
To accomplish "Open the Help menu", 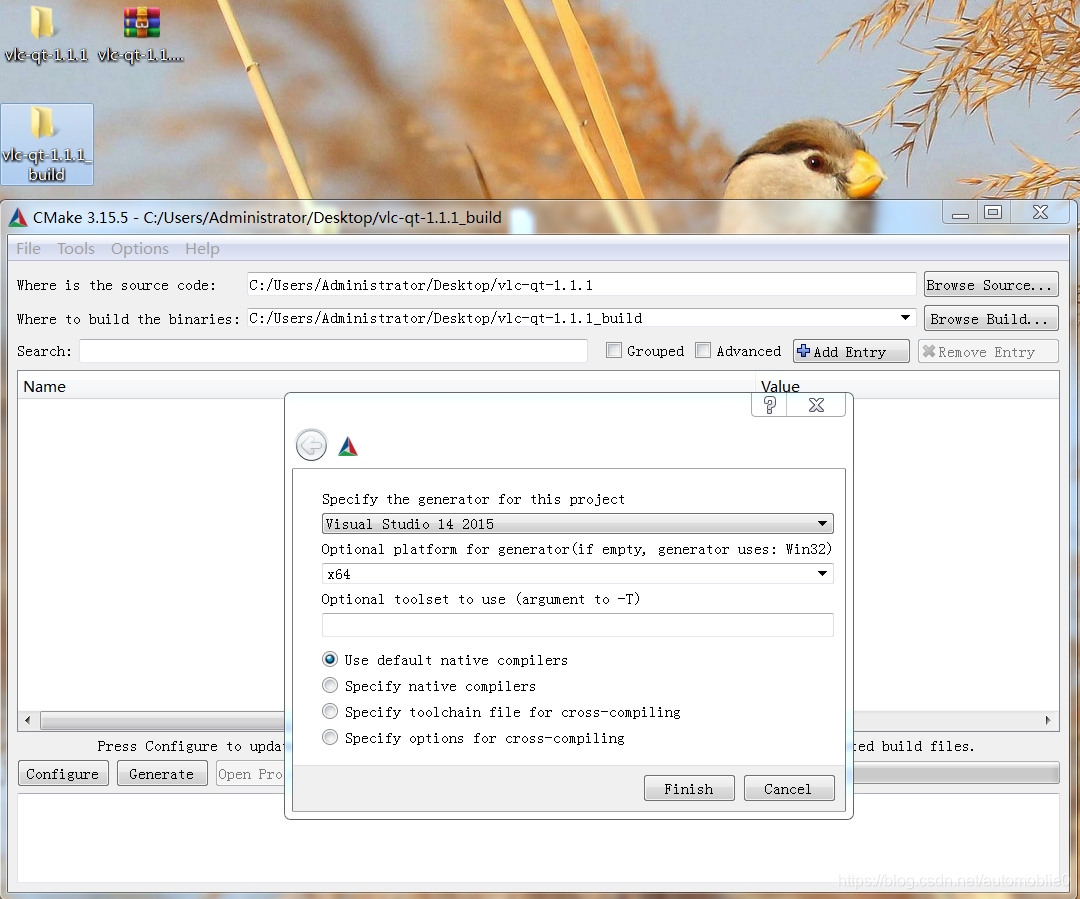I will [202, 249].
